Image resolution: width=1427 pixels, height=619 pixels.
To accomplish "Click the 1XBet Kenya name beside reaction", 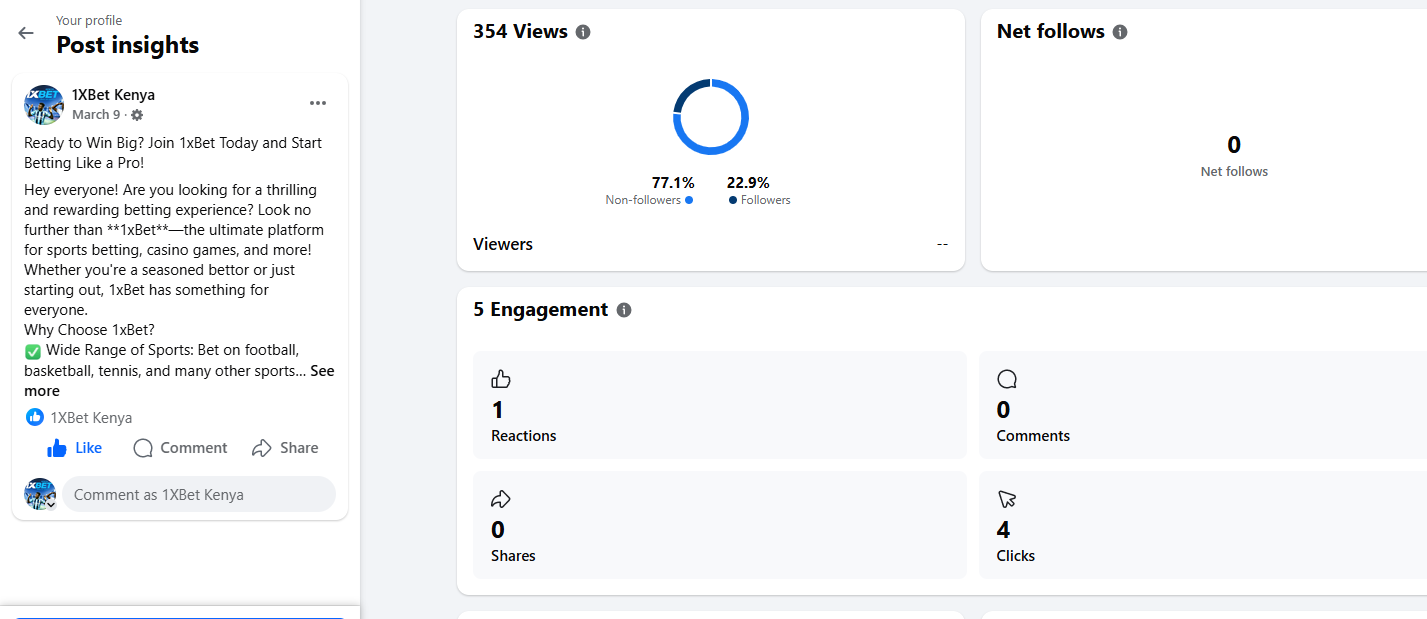I will 91,418.
